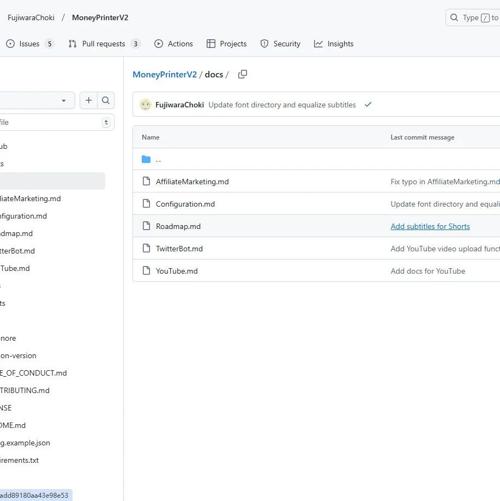Click file icon beside AffiliateMarketing.md
This screenshot has height=501, width=500.
(x=146, y=181)
